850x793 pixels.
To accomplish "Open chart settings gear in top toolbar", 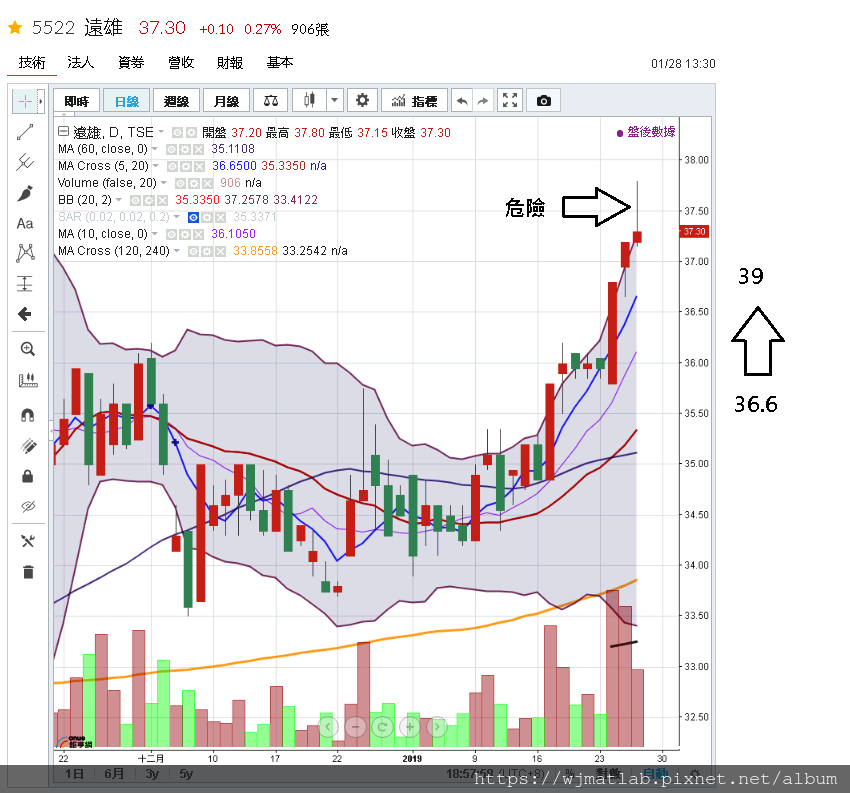I will pyautogui.click(x=362, y=100).
